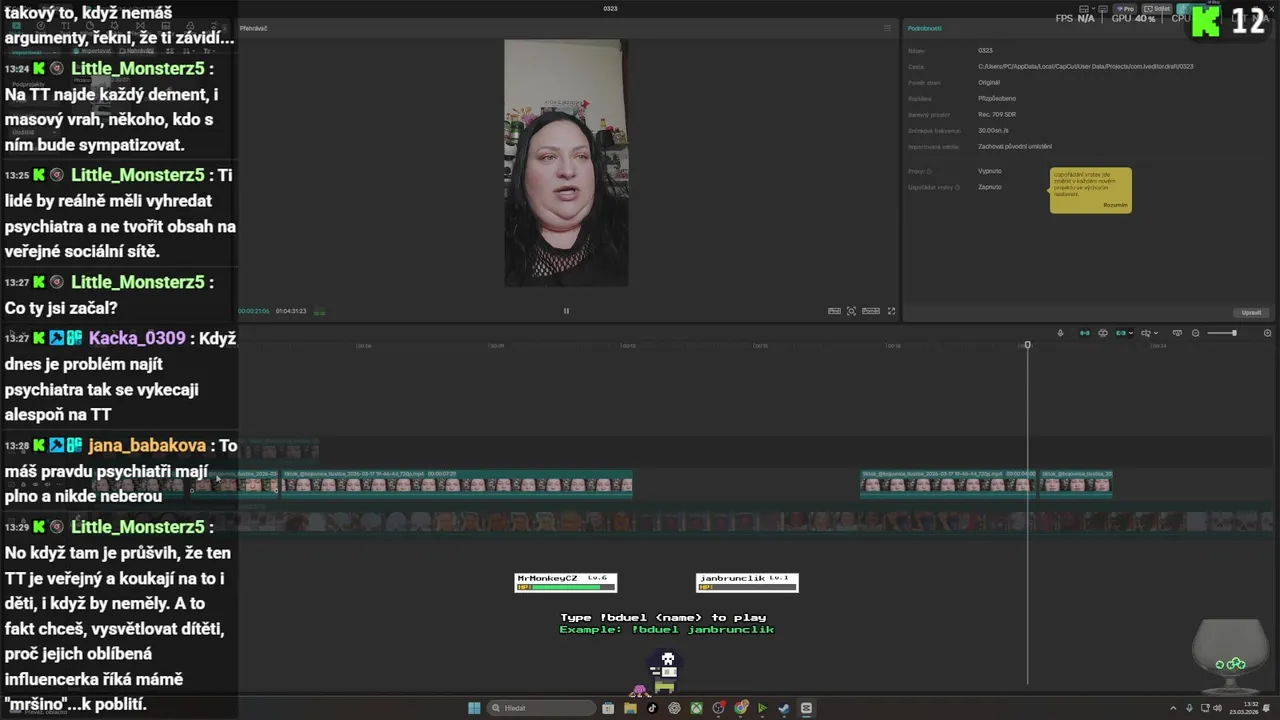Click the Sdílet share button
This screenshot has height=720, width=1280.
tap(1157, 9)
